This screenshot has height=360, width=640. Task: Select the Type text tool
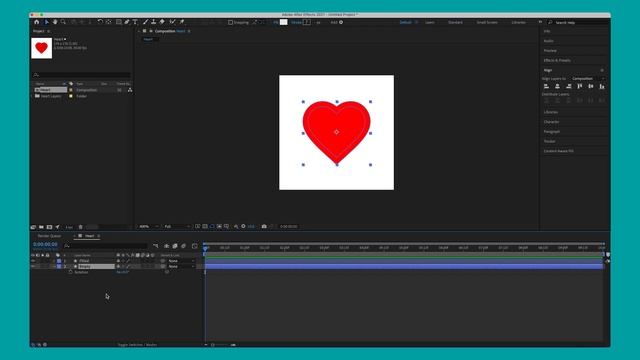135,22
